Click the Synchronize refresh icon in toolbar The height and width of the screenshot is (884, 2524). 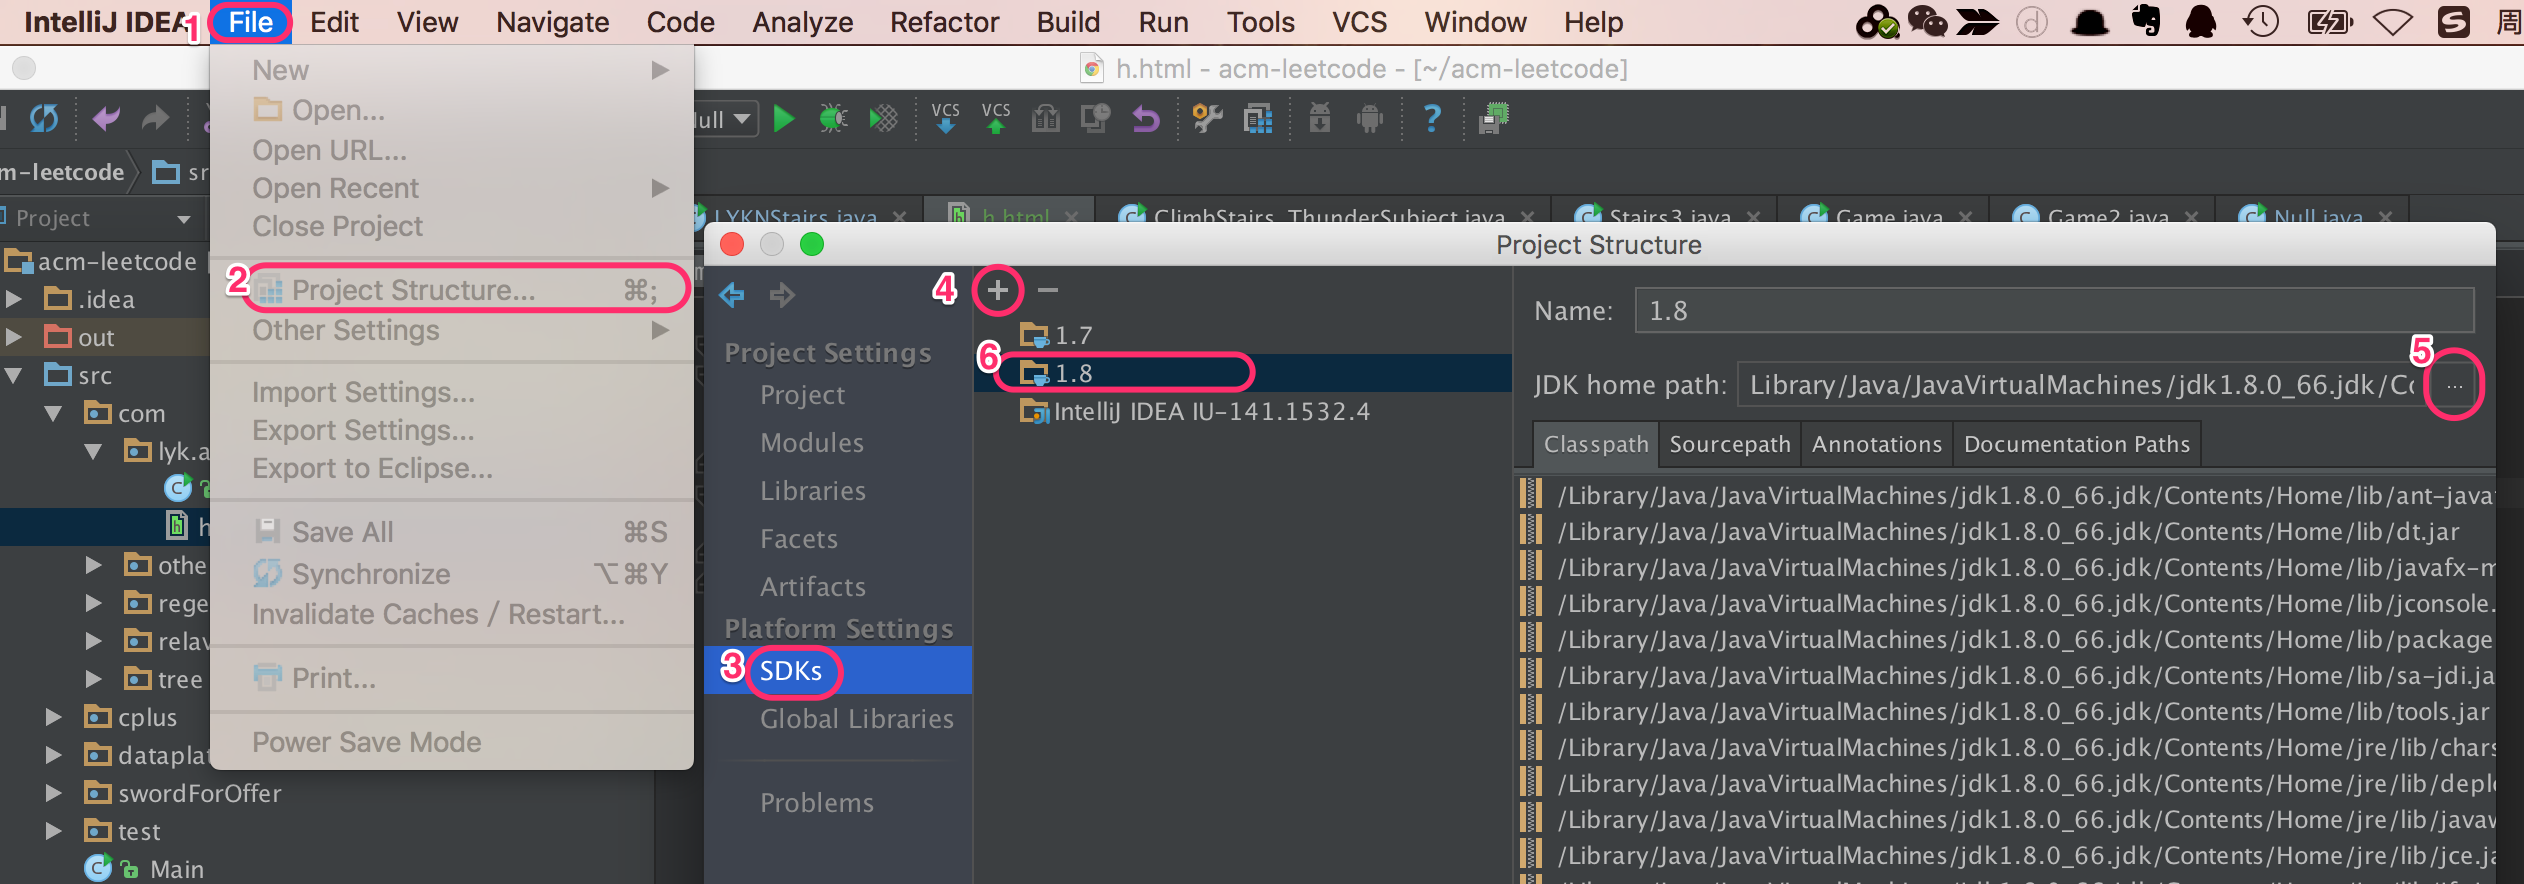tap(44, 119)
